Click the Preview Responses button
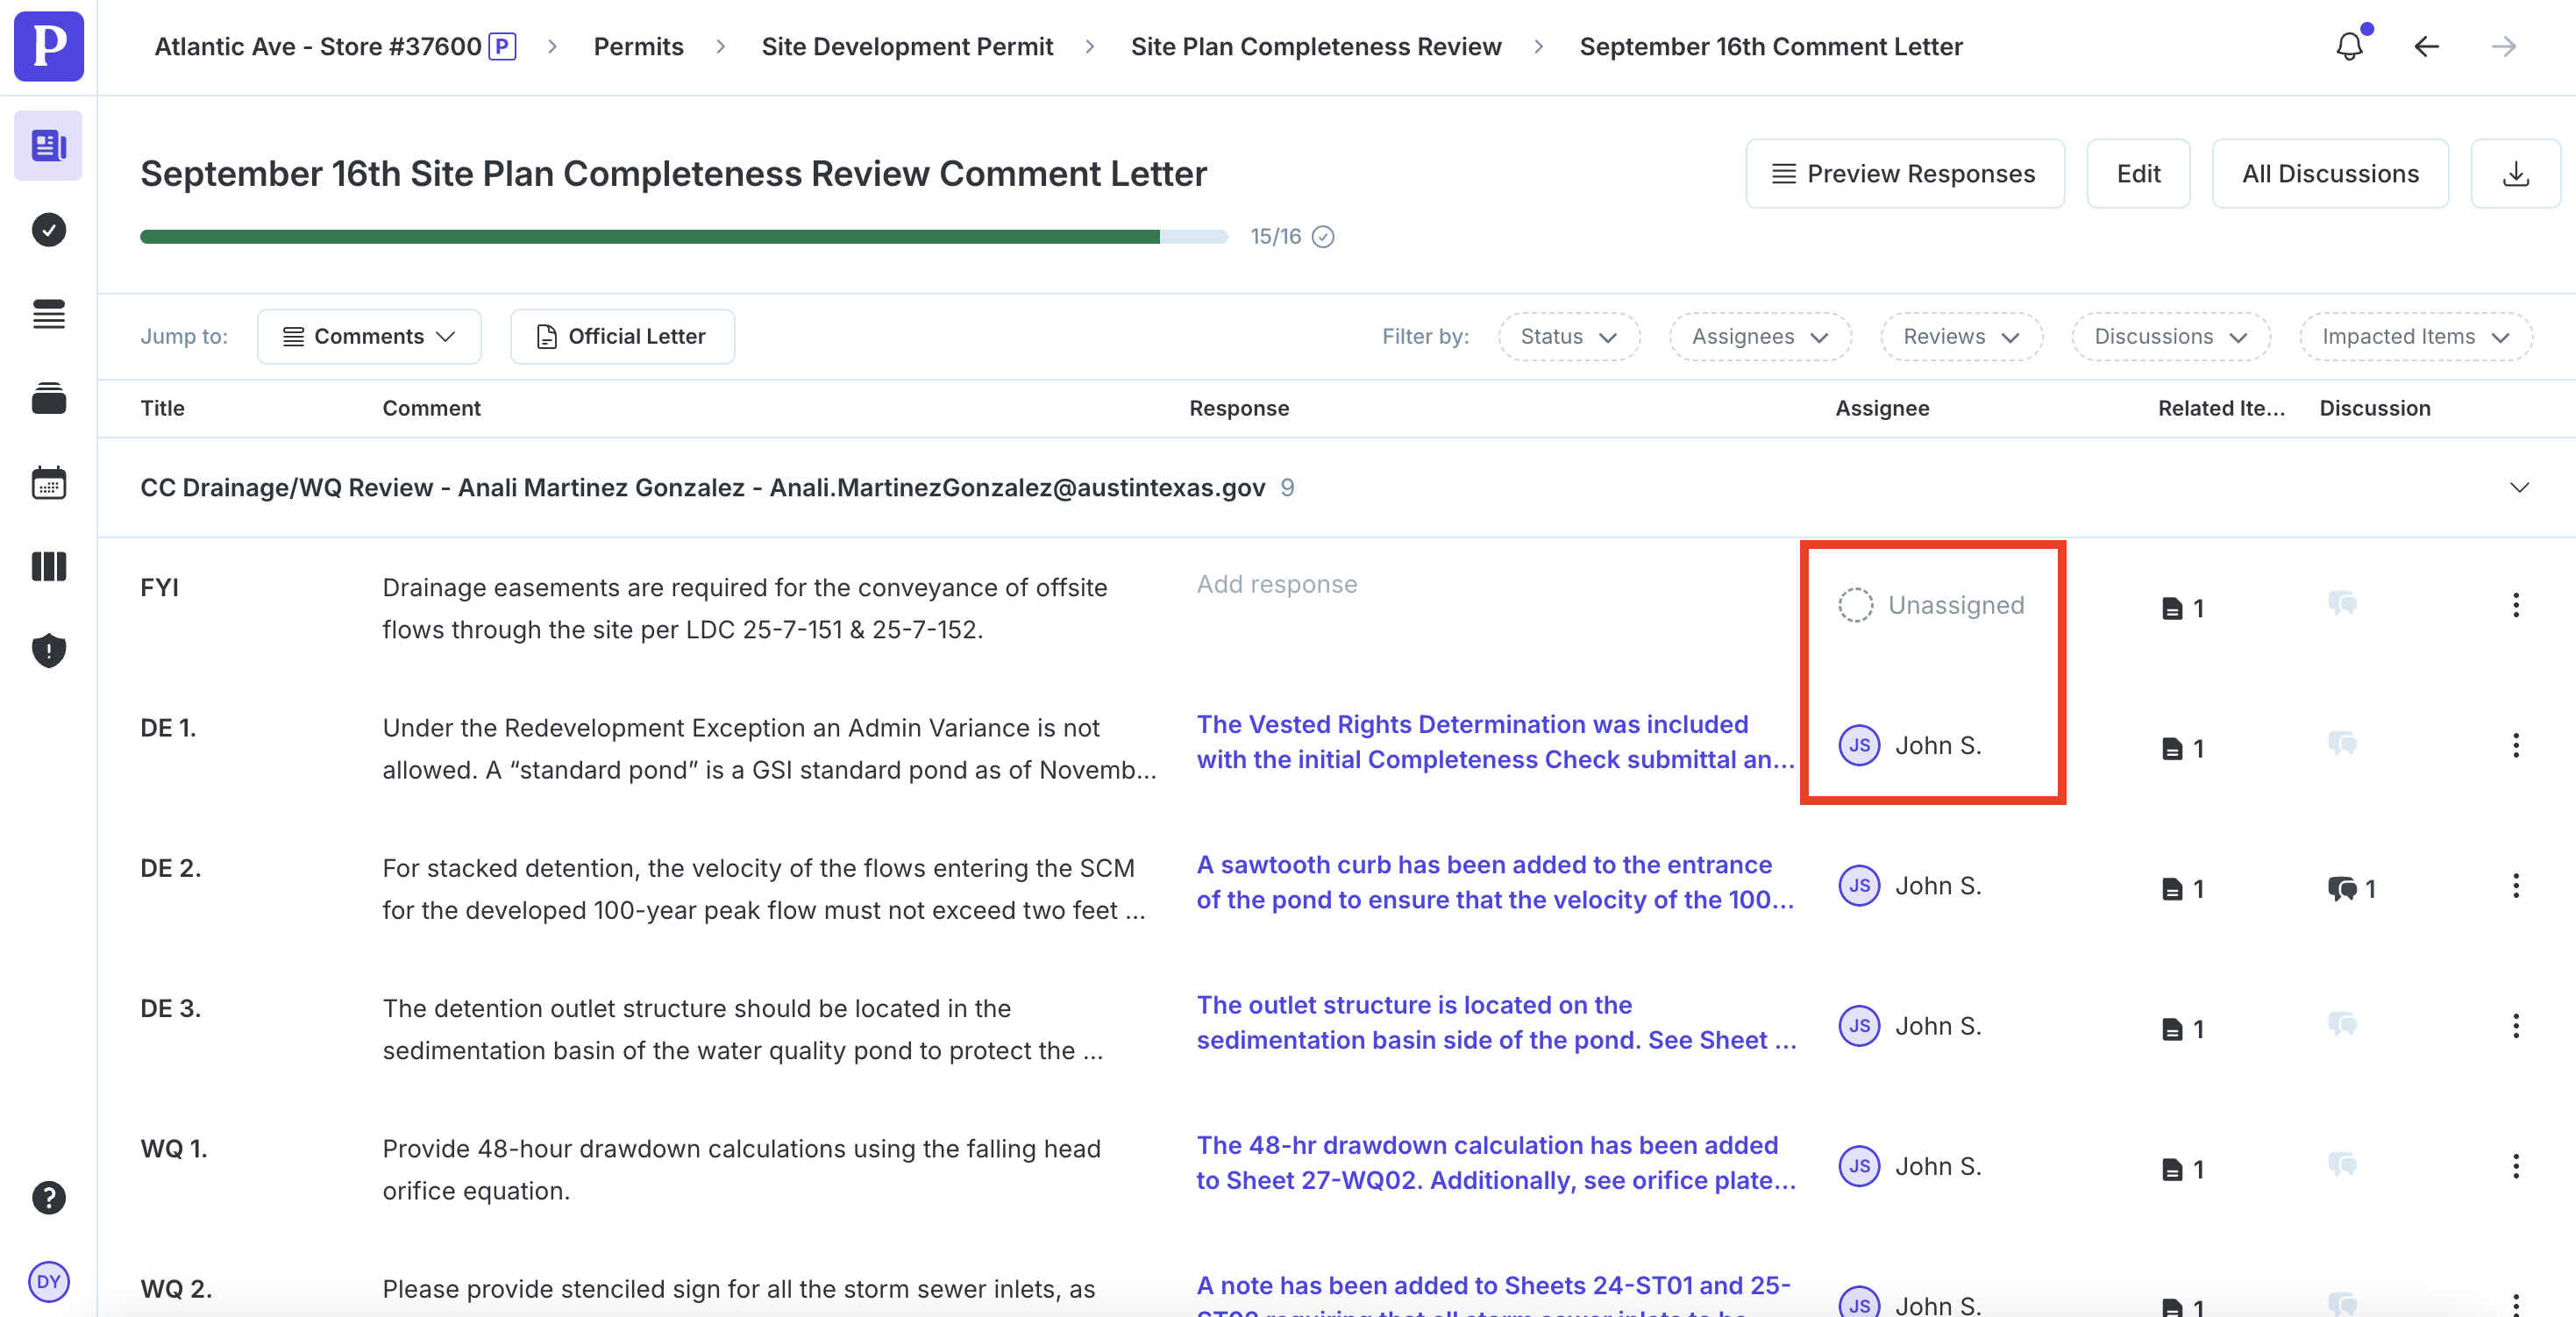The width and height of the screenshot is (2576, 1317). click(1904, 174)
